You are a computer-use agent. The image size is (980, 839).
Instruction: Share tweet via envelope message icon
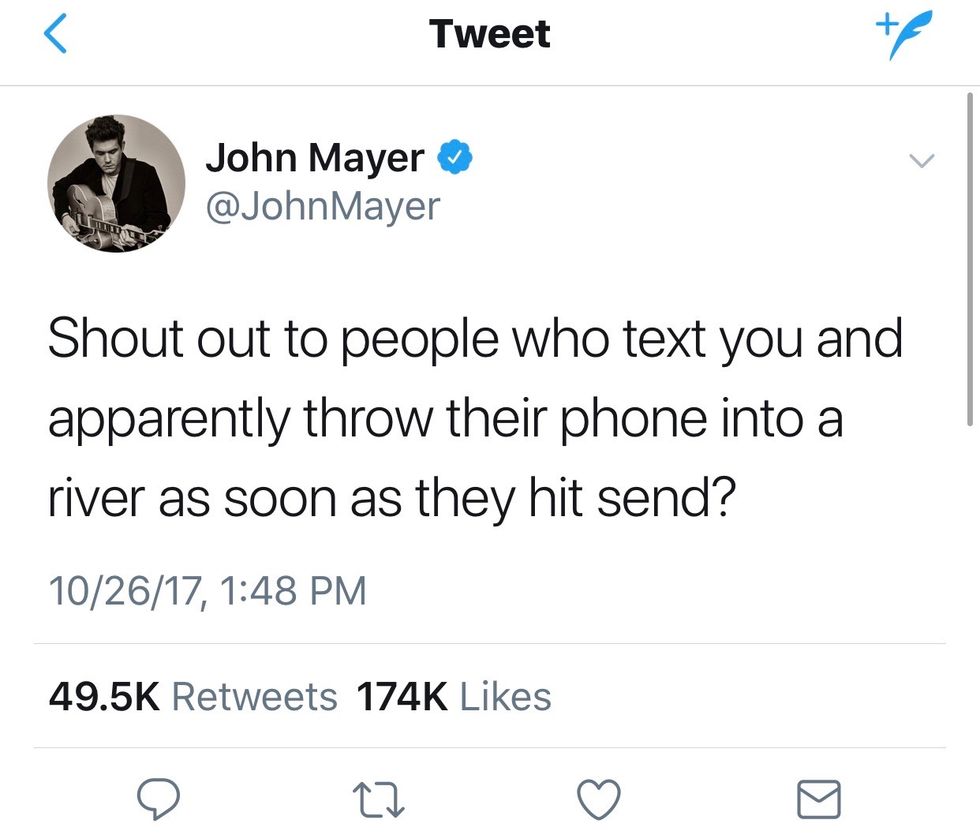point(819,800)
